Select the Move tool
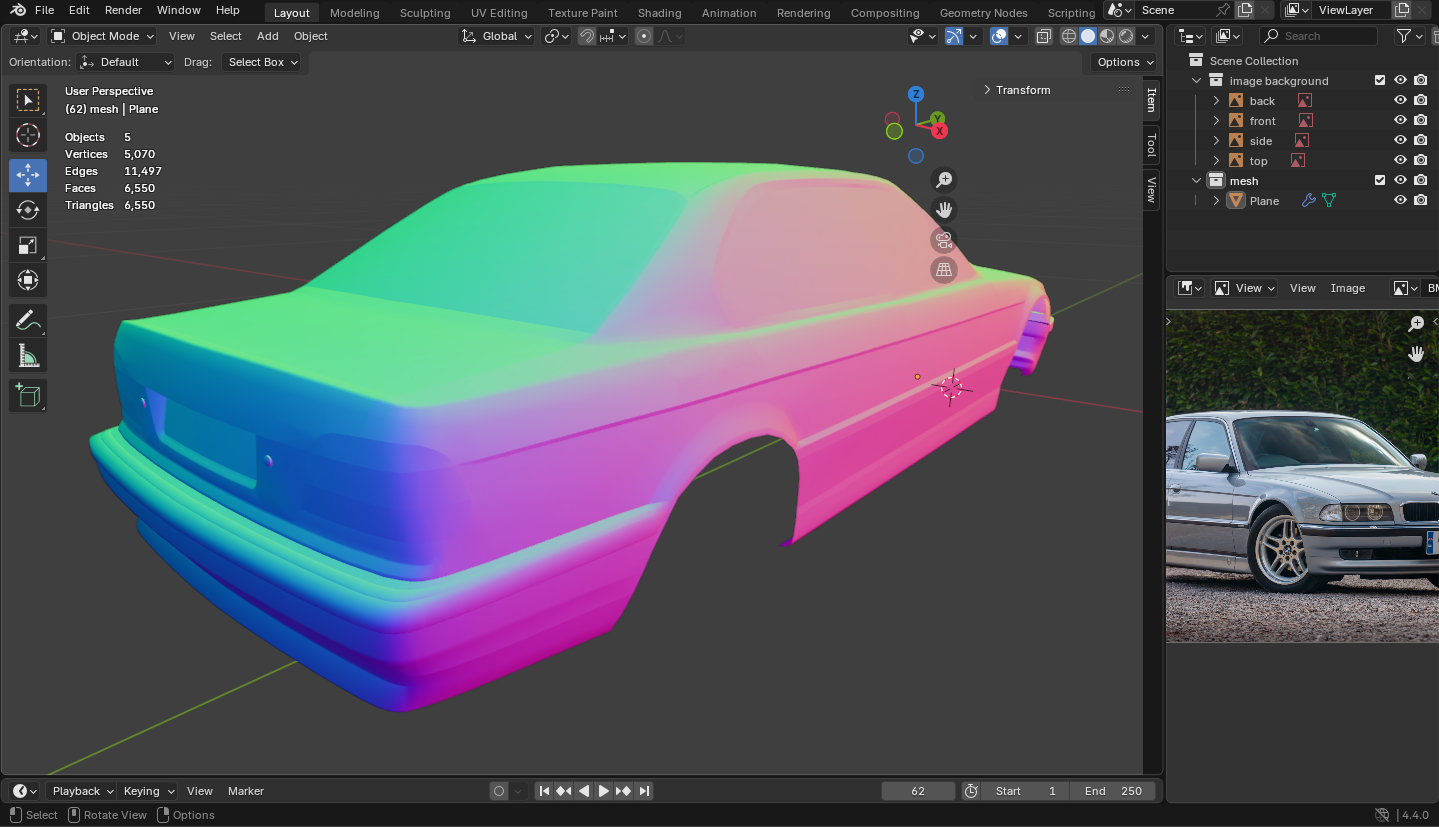1439x827 pixels. 28,175
